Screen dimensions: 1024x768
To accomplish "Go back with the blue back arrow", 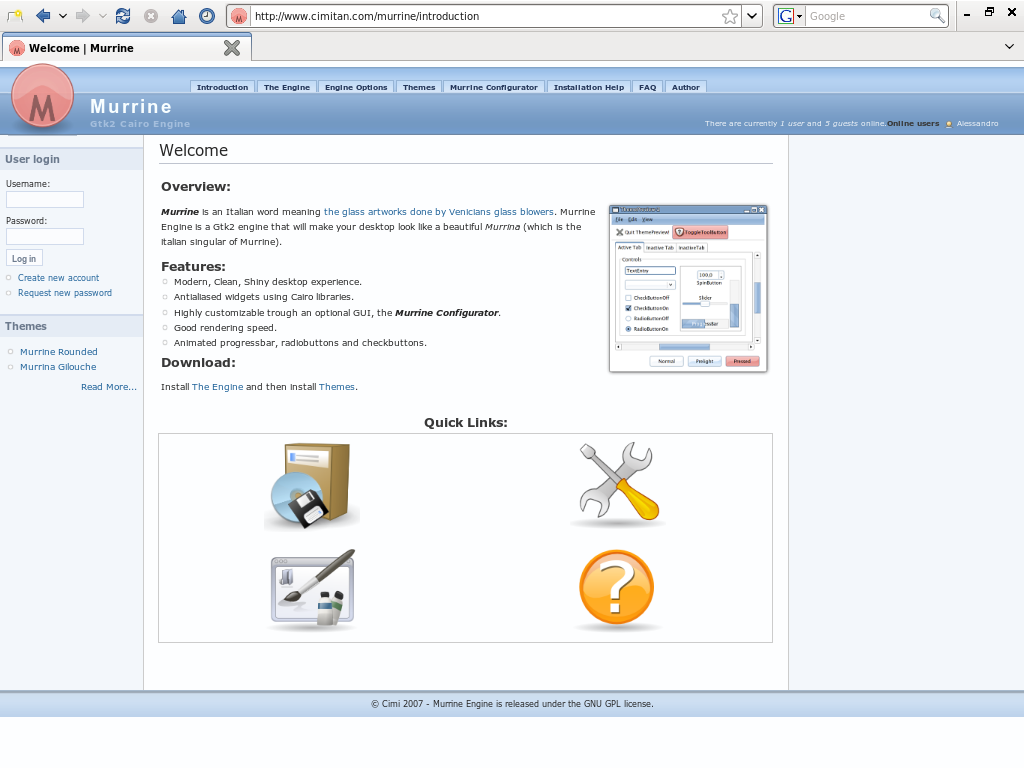I will pos(43,16).
